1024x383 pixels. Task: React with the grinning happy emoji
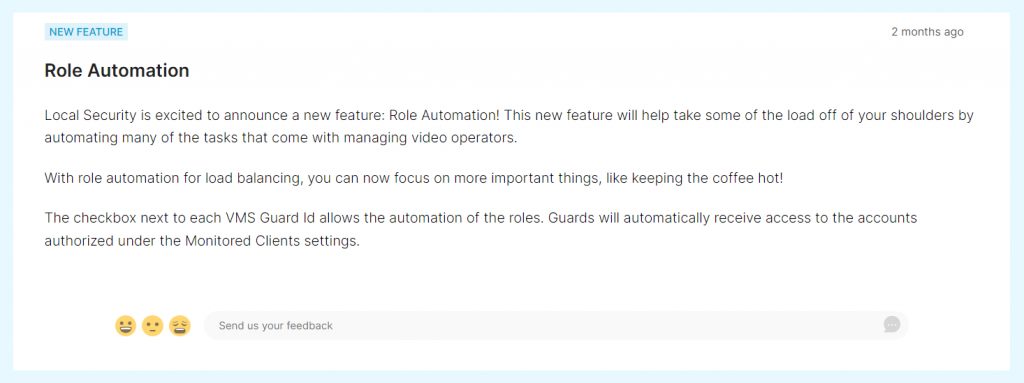[125, 325]
